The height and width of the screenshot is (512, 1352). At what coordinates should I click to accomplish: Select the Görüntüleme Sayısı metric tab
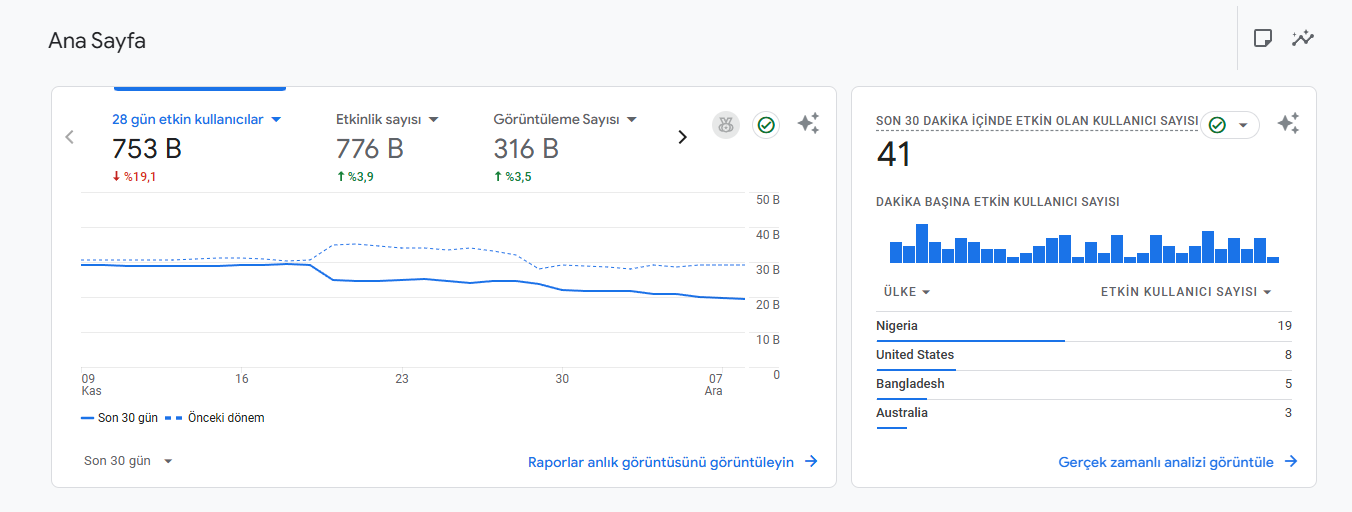coord(566,148)
